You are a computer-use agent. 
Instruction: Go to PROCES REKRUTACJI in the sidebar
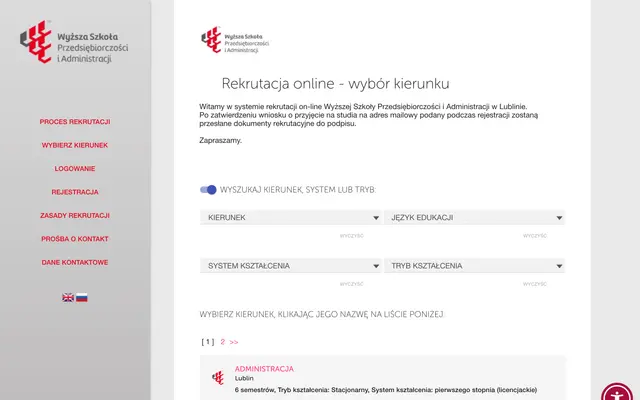[x=75, y=122]
